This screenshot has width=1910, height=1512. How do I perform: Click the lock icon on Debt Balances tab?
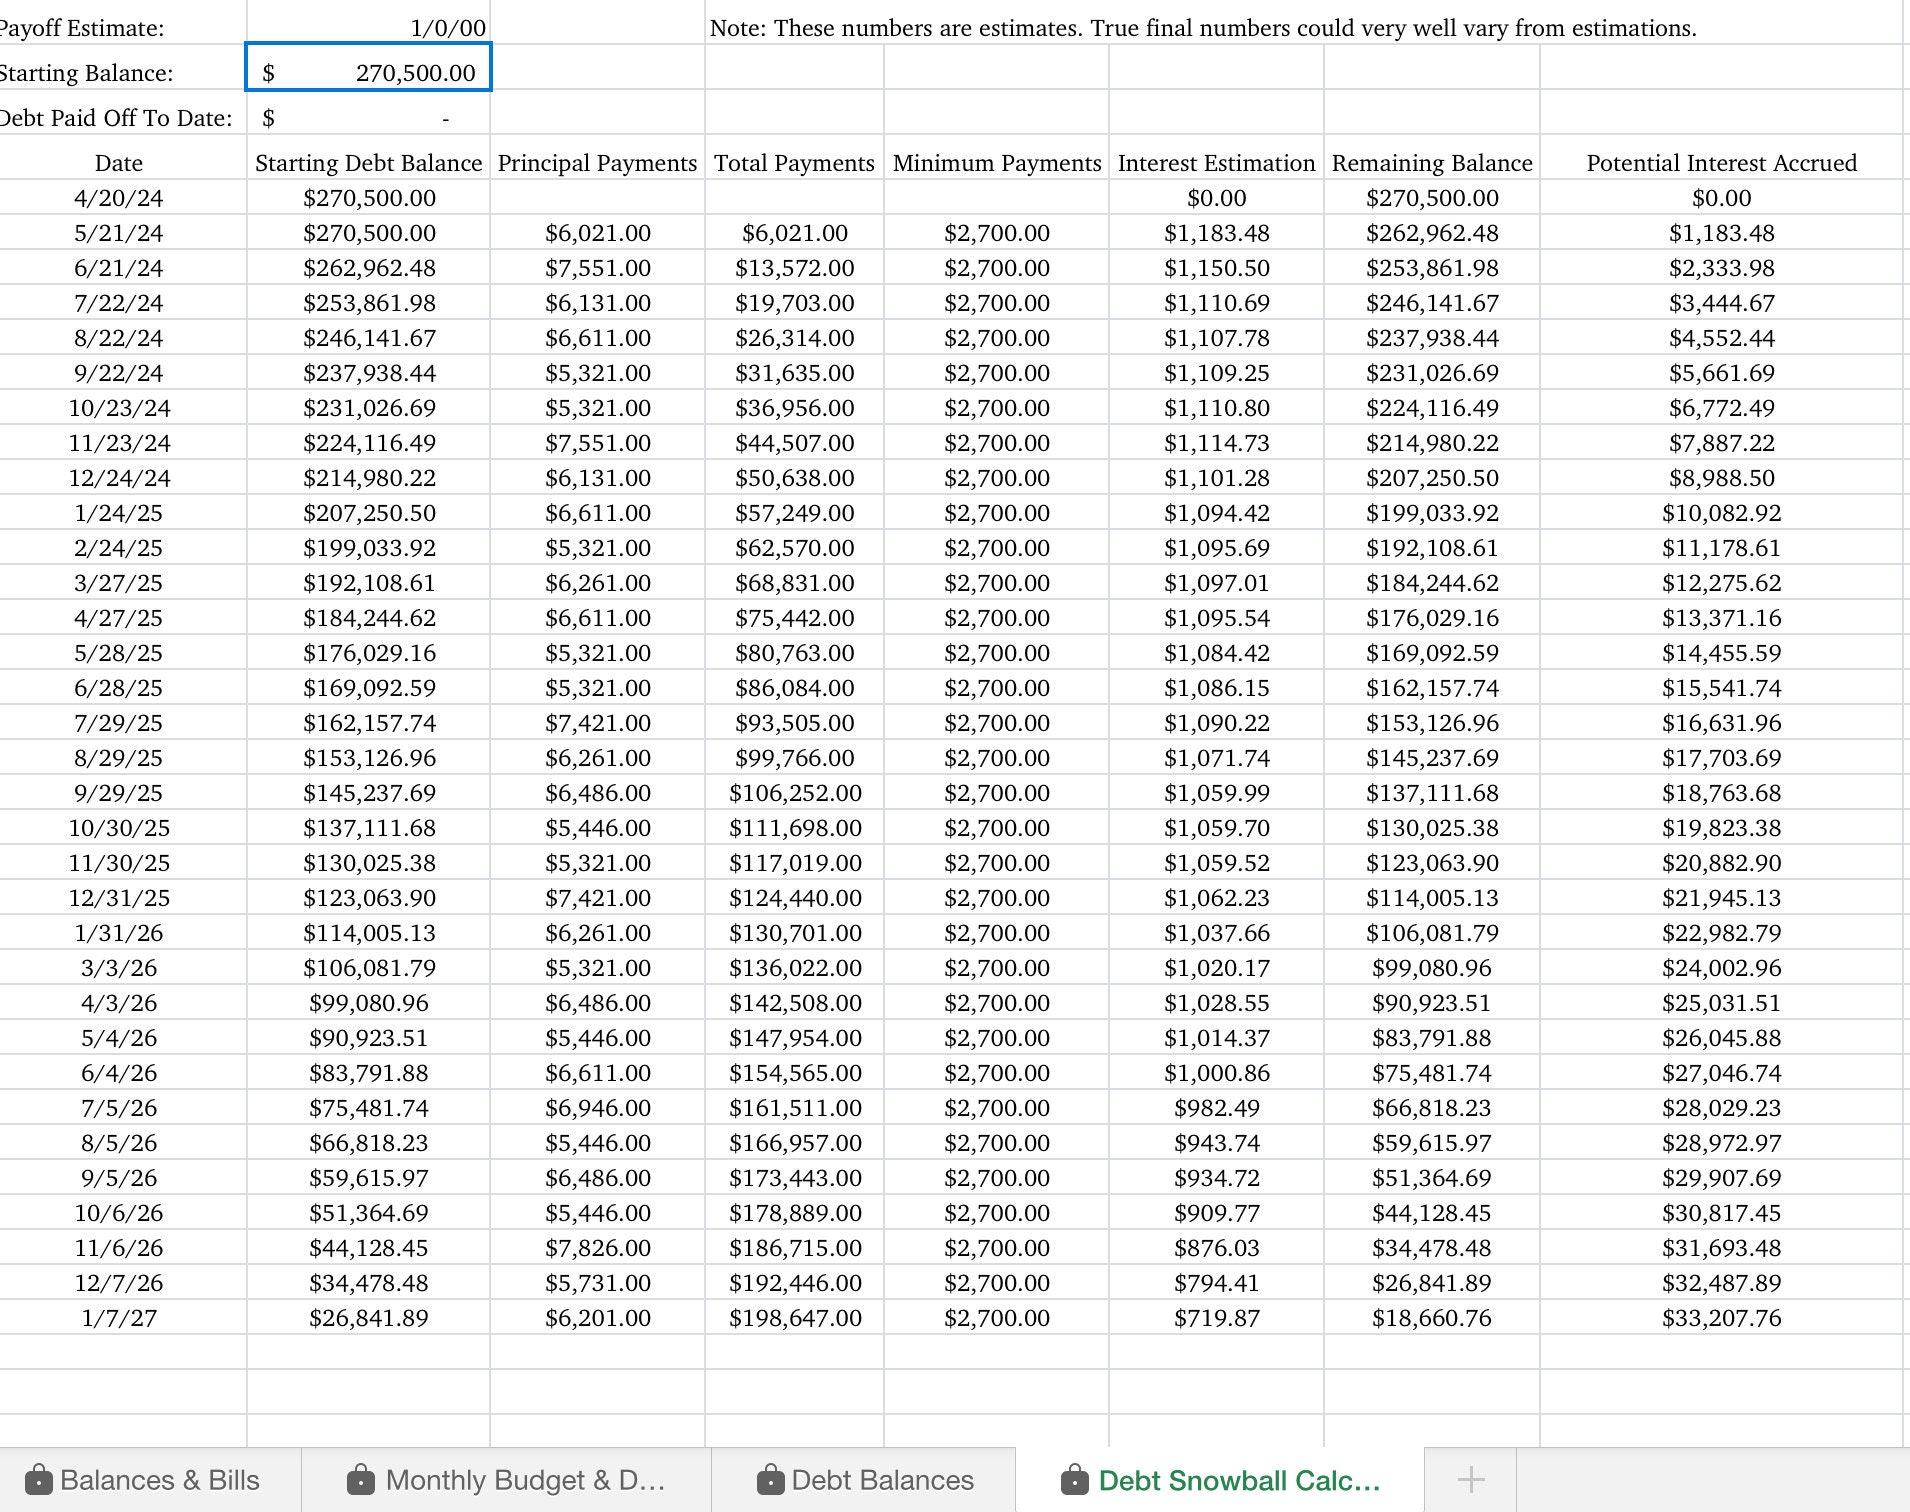[x=771, y=1480]
